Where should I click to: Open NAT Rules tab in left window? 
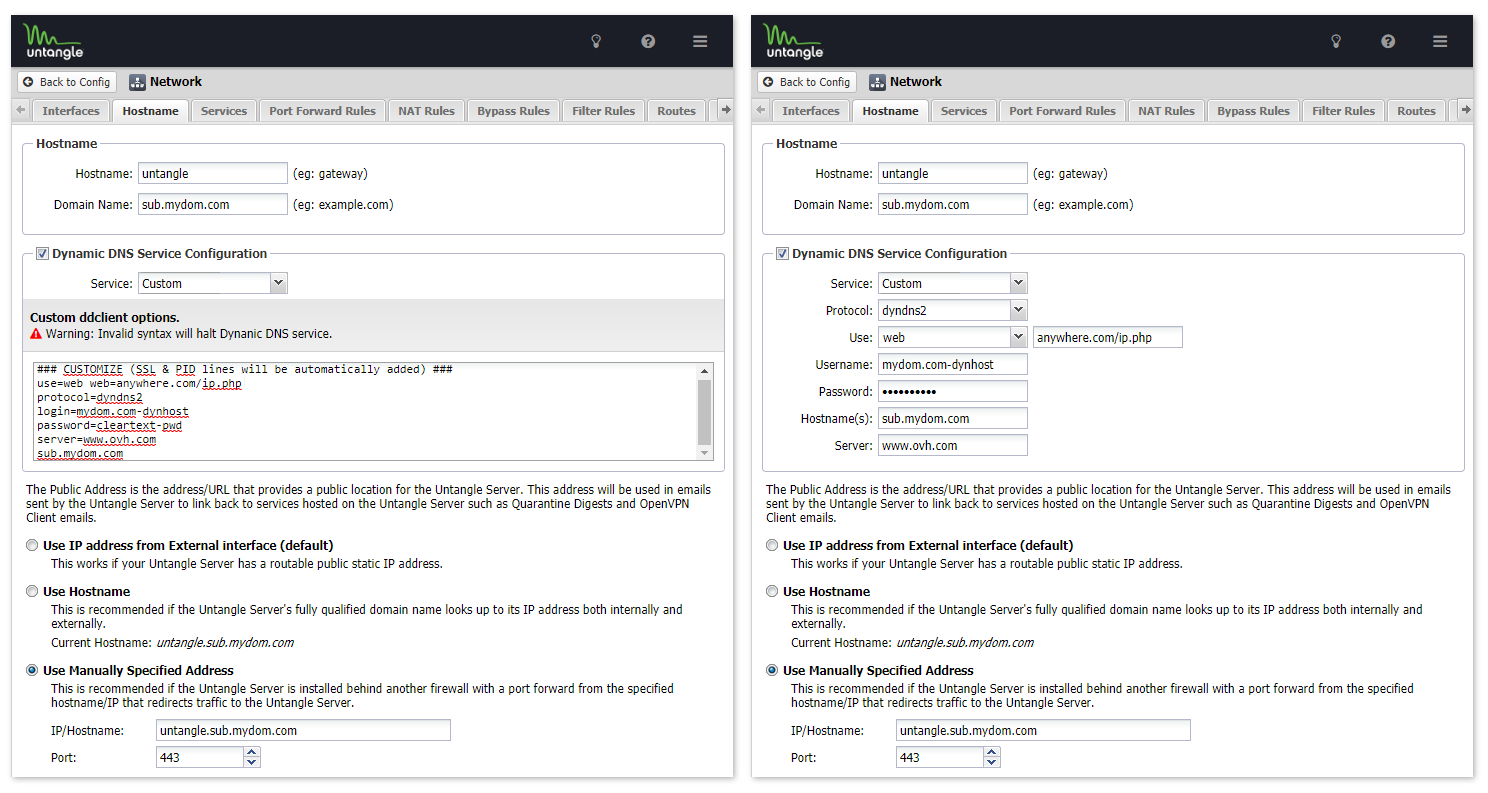(426, 111)
